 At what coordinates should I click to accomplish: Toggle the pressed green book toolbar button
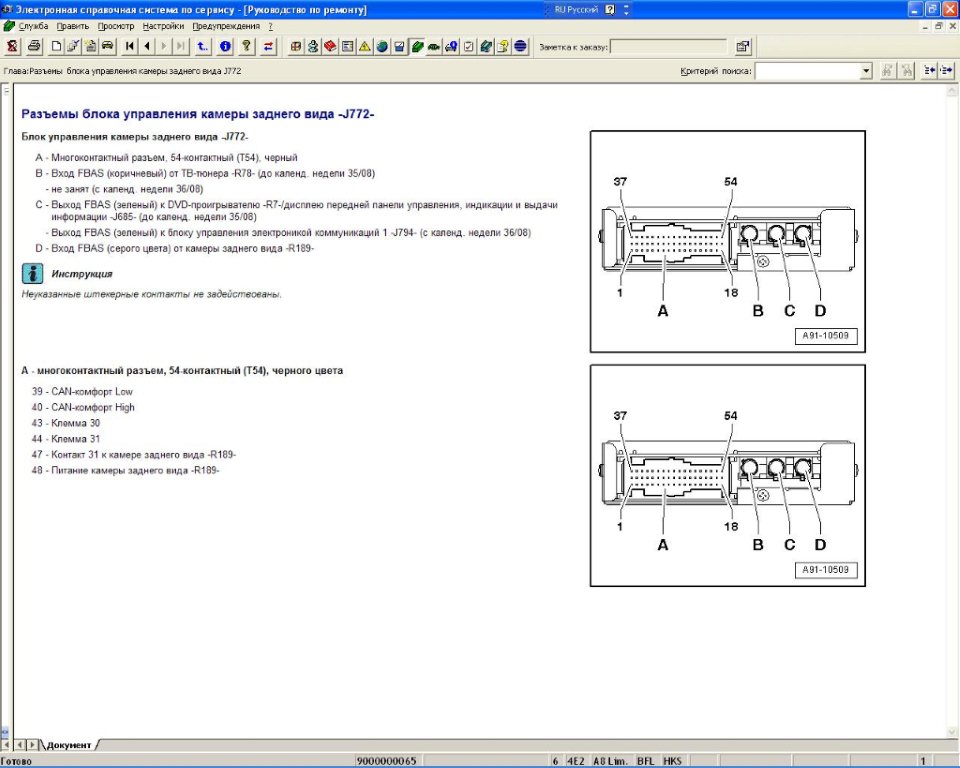coord(417,46)
